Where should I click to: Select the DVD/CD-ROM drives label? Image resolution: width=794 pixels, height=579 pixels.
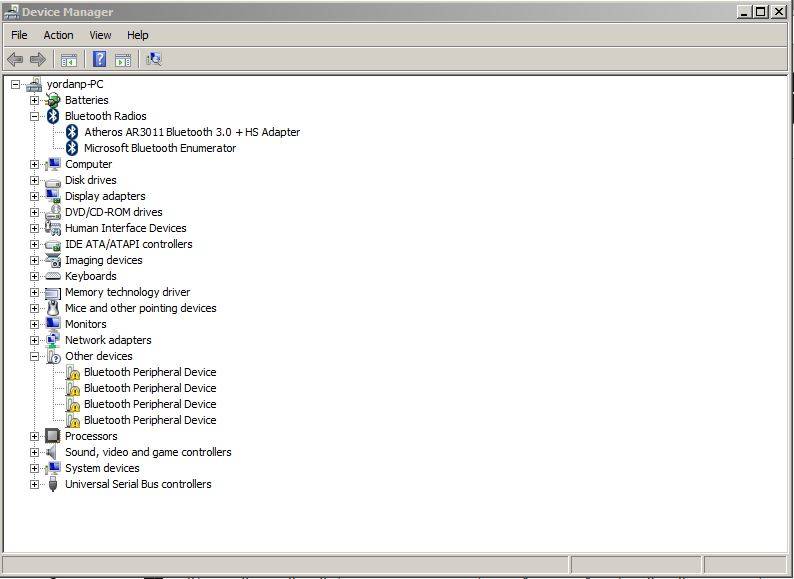click(113, 212)
